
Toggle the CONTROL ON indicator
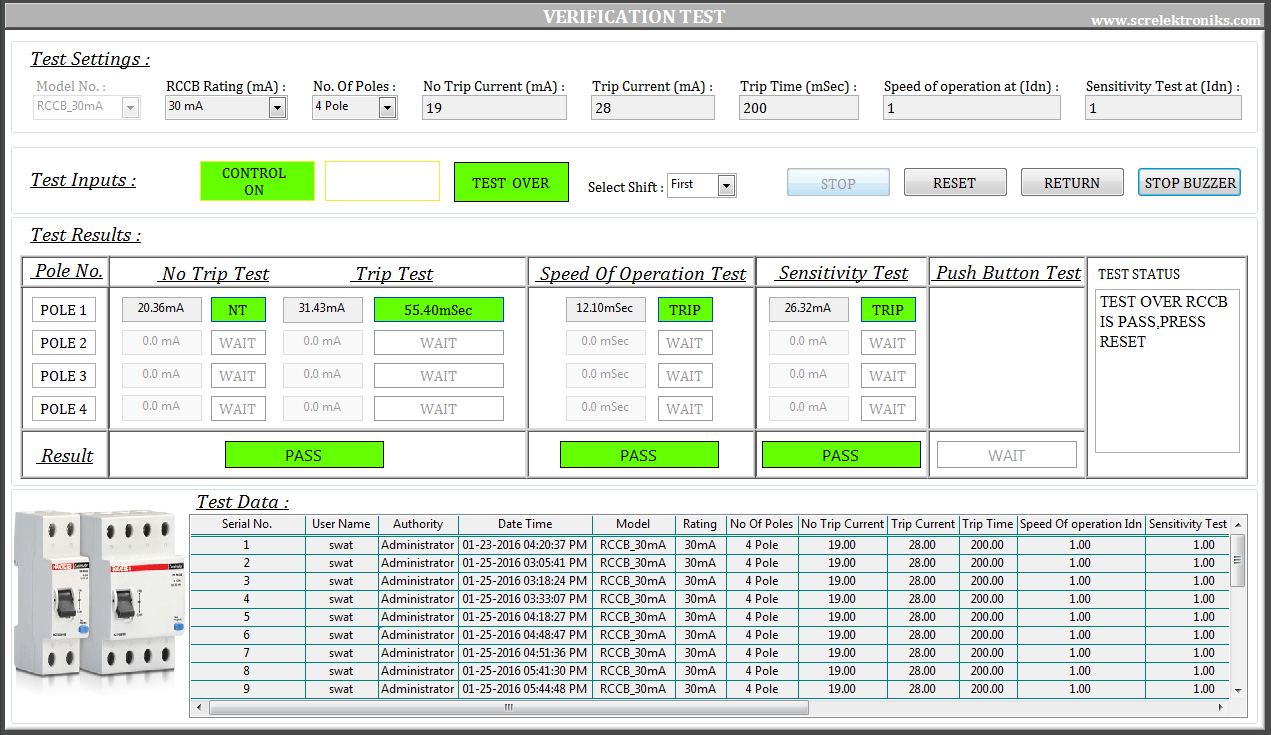point(257,181)
